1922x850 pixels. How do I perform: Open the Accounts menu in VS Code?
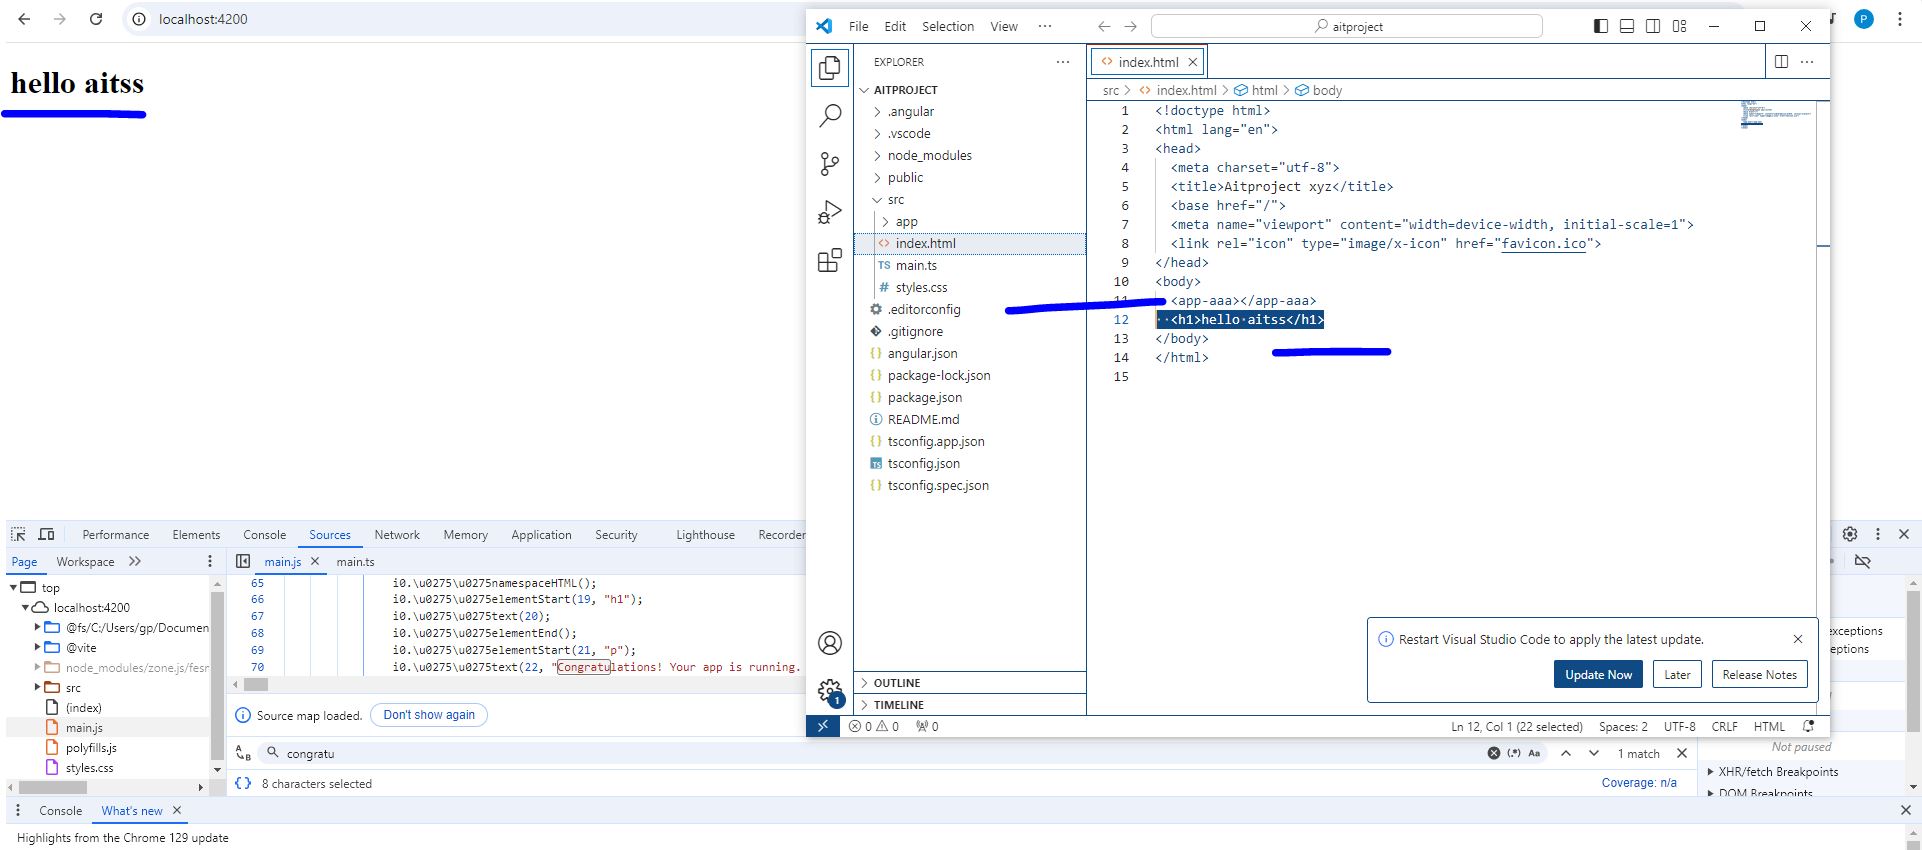(830, 643)
